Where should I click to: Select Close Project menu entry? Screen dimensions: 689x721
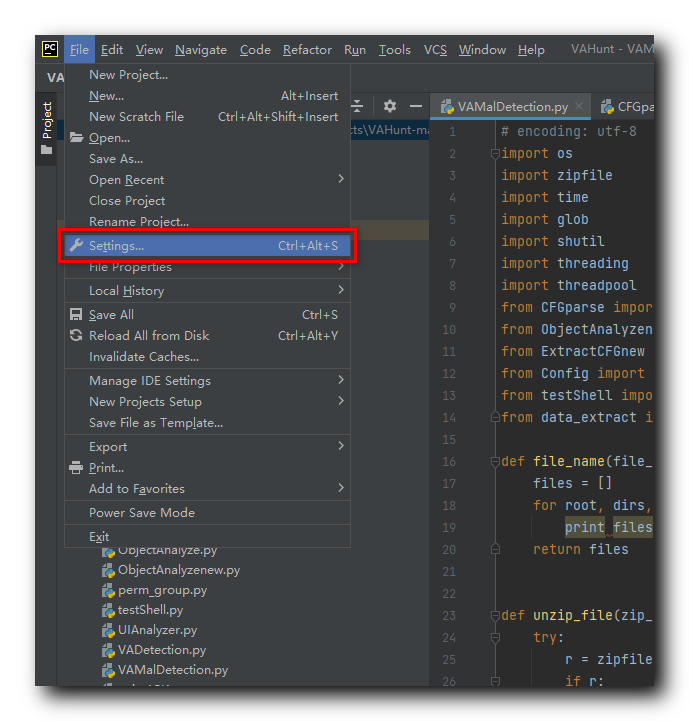(207, 201)
